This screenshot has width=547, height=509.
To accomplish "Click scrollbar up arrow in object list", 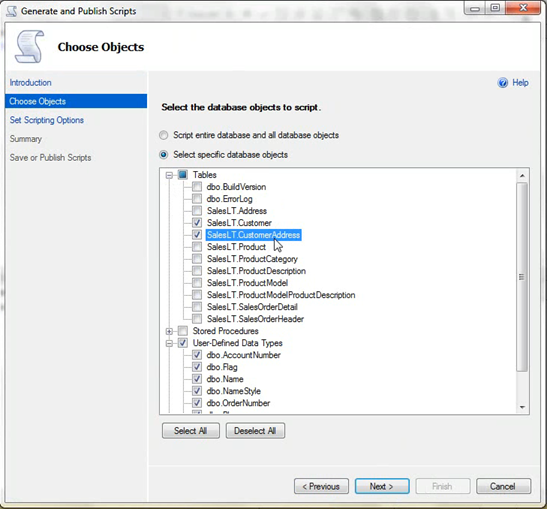I will [x=522, y=175].
